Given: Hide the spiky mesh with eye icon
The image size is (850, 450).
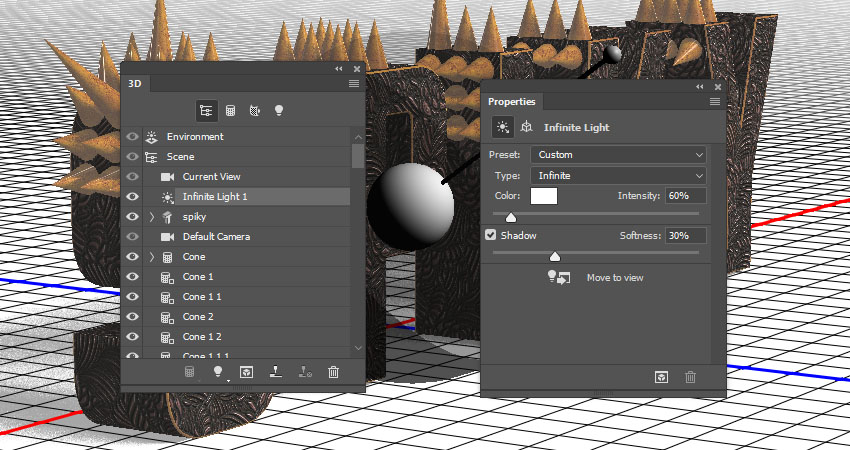Looking at the screenshot, I should [132, 217].
